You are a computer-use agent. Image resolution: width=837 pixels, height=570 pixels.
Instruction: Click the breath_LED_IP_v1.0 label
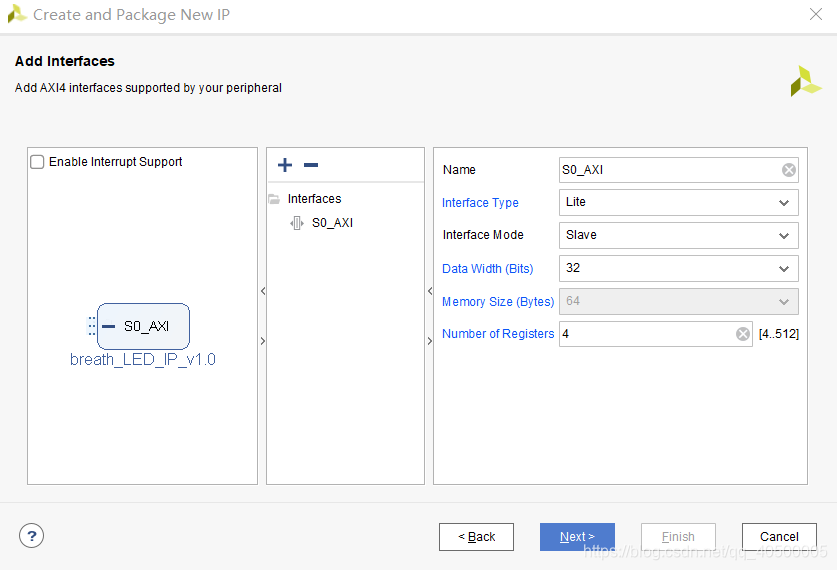pyautogui.click(x=143, y=359)
